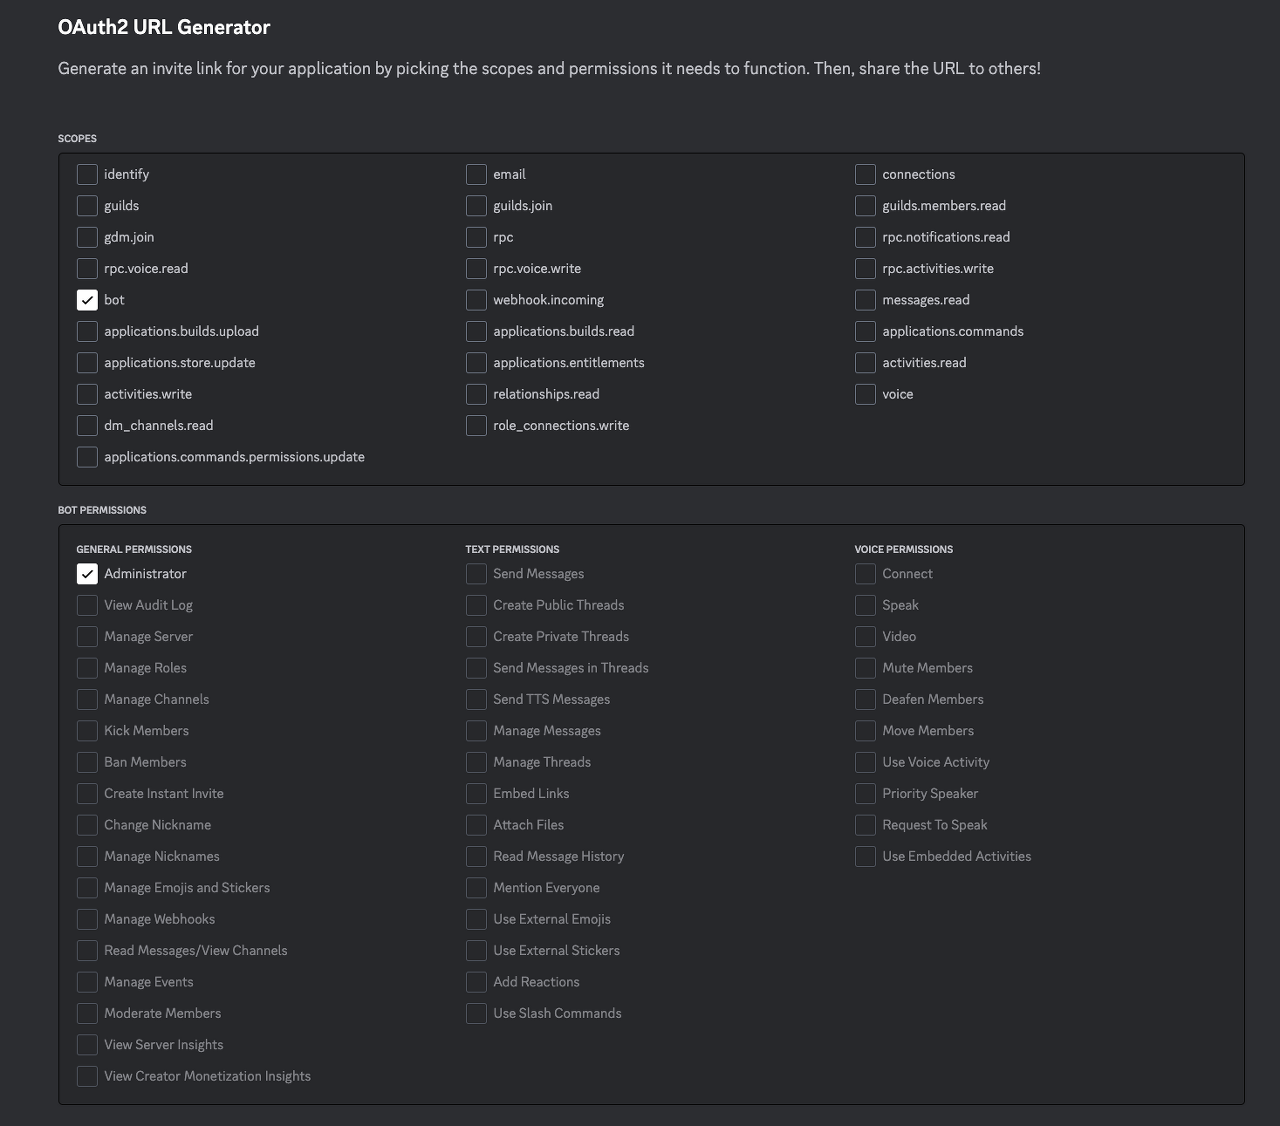Enable the guilds.join scope
Image resolution: width=1280 pixels, height=1126 pixels.
point(476,206)
